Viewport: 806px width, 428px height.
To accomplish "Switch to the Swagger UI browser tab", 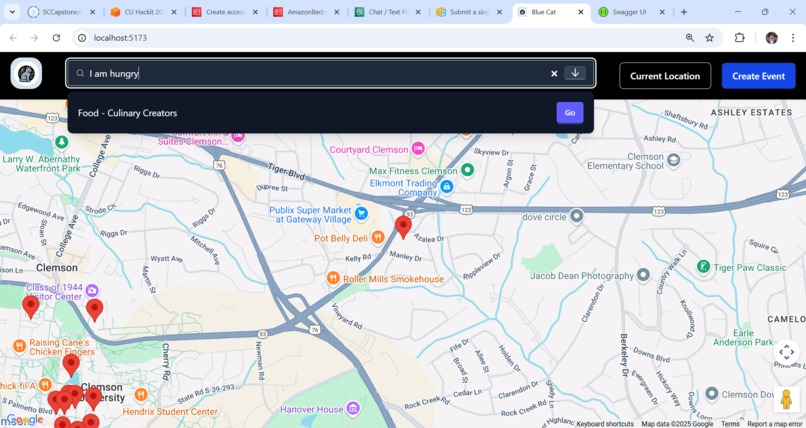I will pyautogui.click(x=629, y=12).
